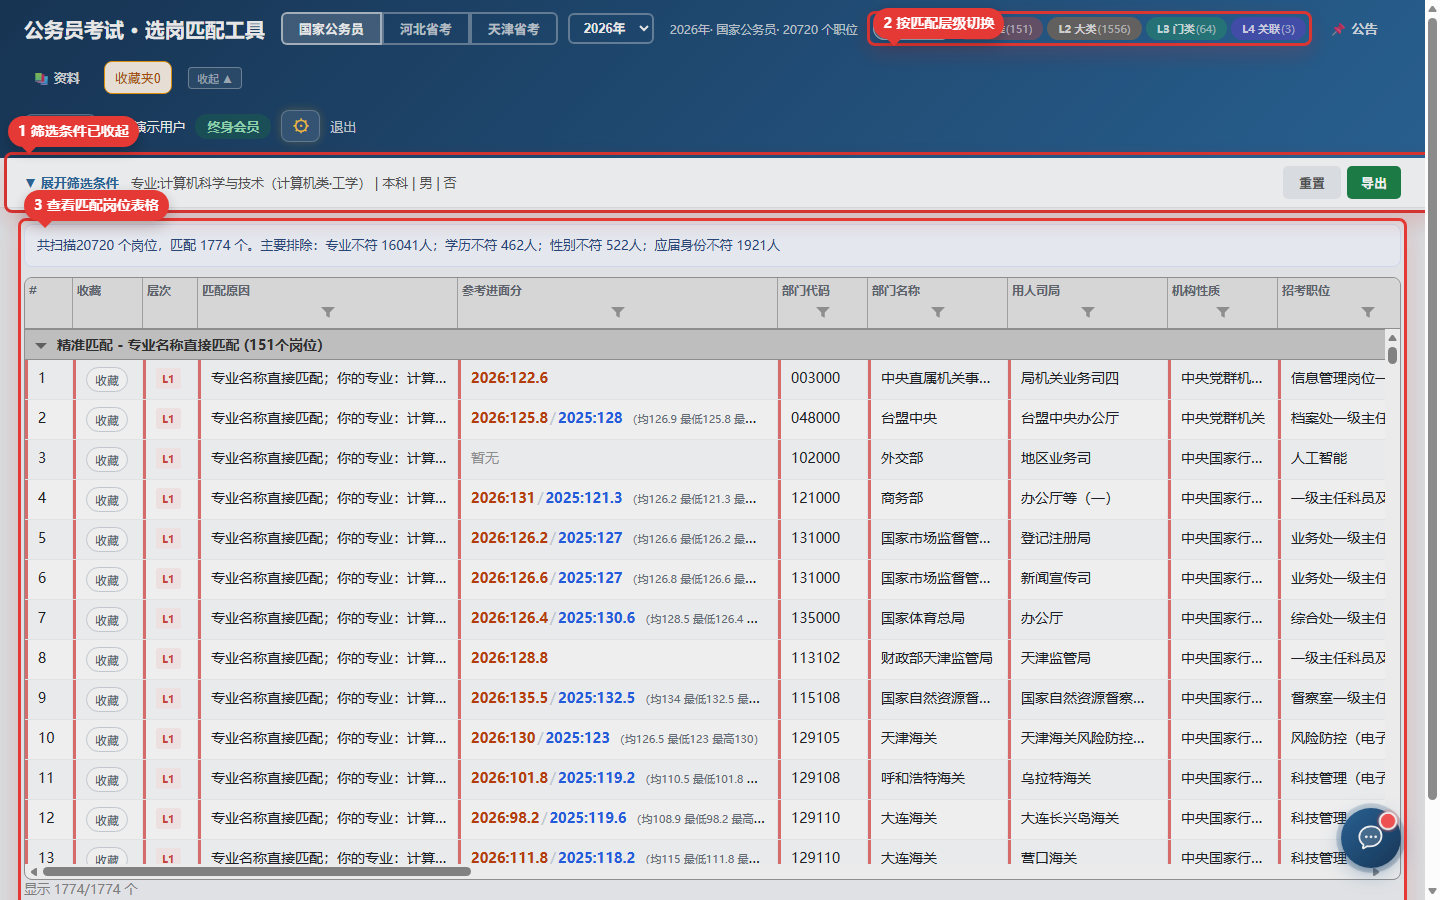This screenshot has width=1440, height=900.
Task: Open the floating chat support bubble
Action: click(x=1370, y=837)
